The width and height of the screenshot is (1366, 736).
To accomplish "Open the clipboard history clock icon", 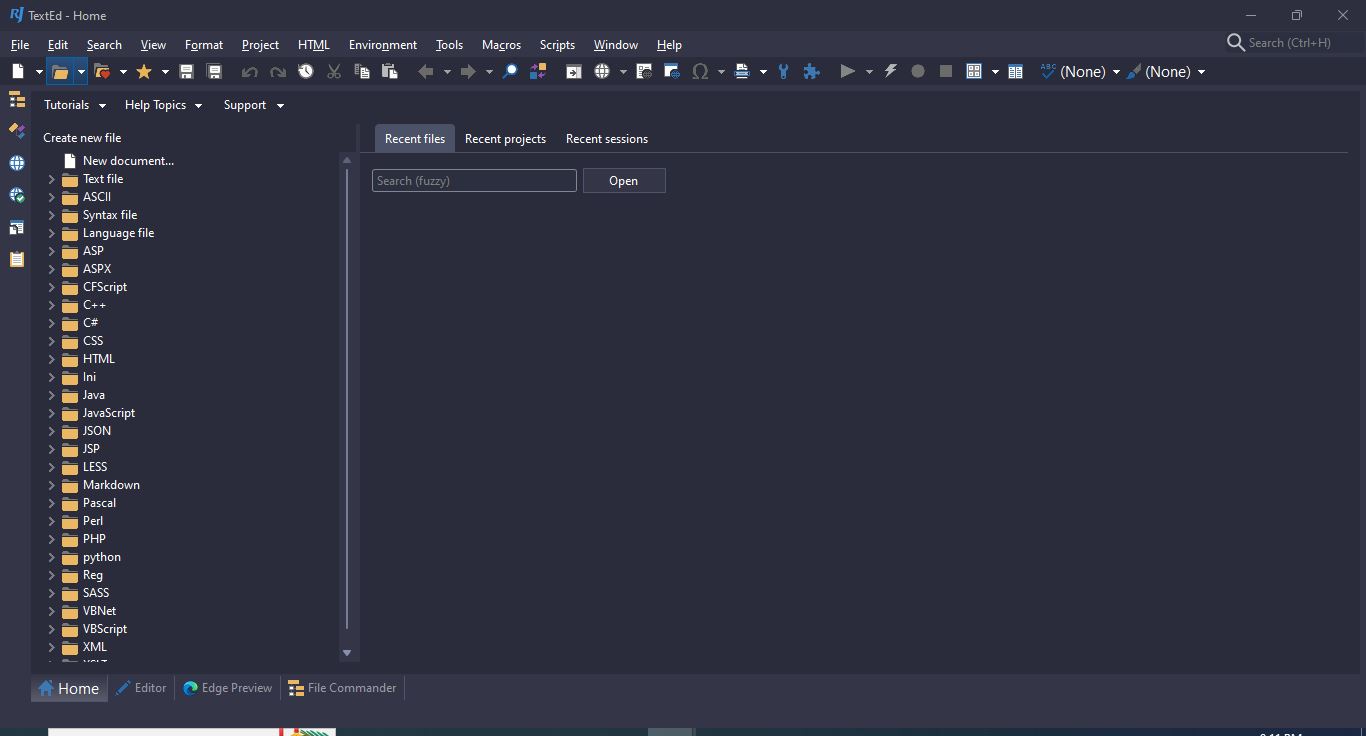I will [306, 72].
